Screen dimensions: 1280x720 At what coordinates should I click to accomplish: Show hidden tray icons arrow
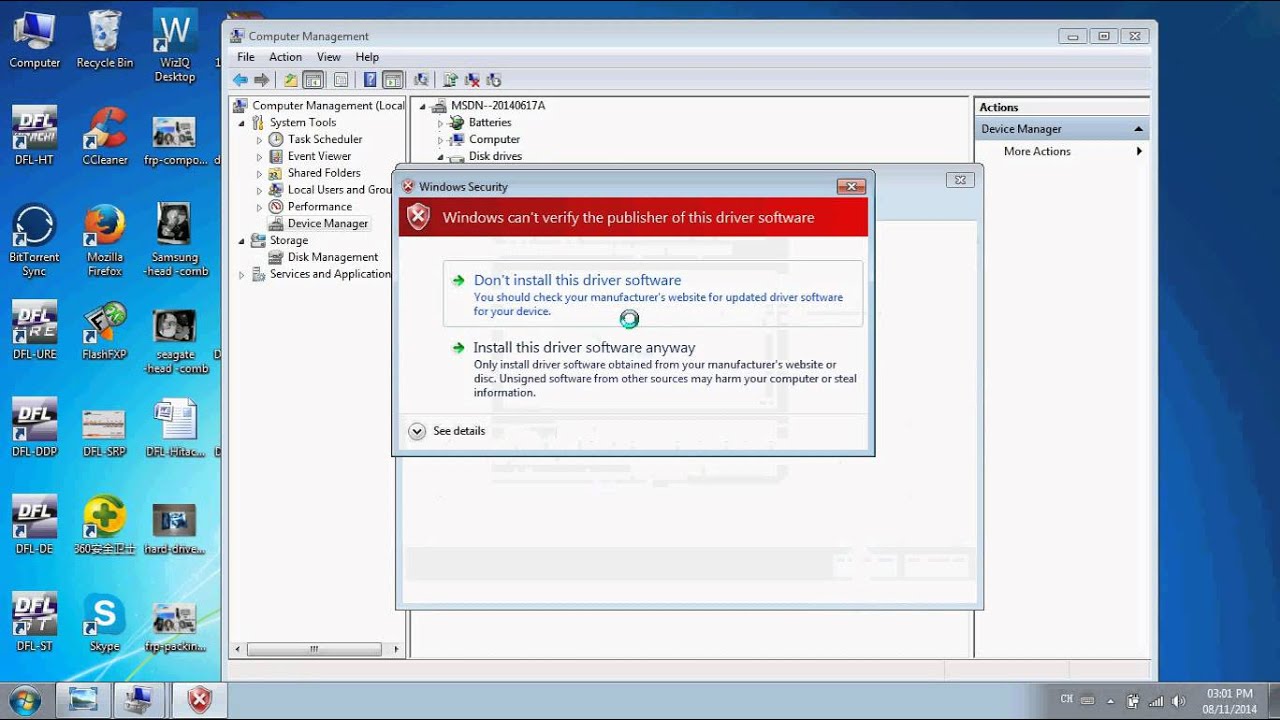(1110, 701)
